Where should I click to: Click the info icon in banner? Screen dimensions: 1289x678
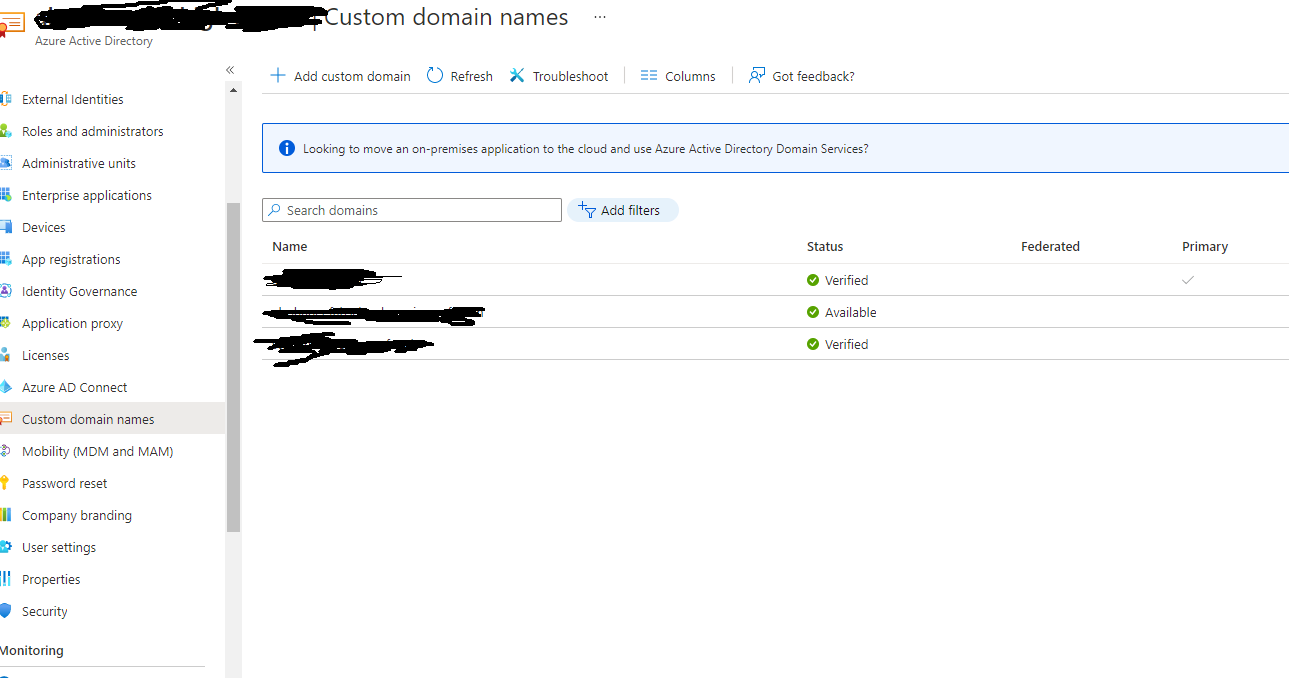point(287,148)
